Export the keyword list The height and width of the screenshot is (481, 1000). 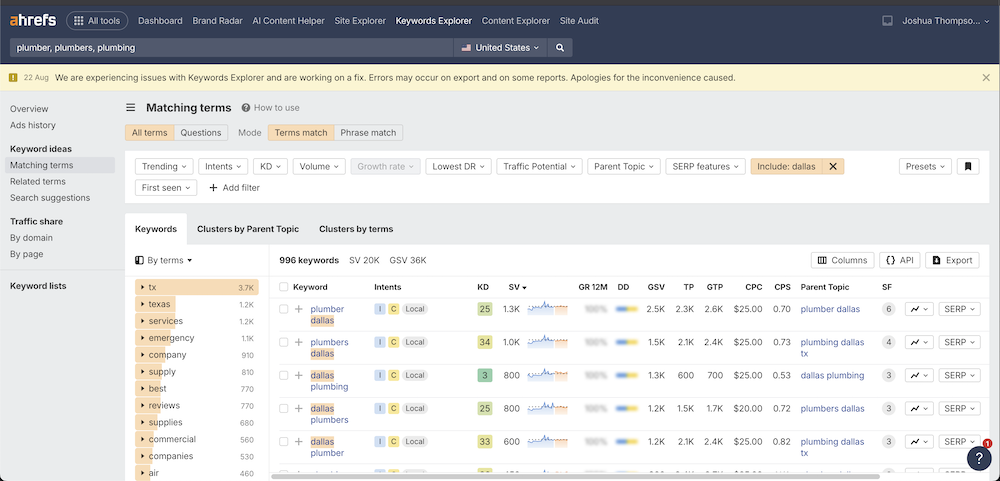point(952,260)
